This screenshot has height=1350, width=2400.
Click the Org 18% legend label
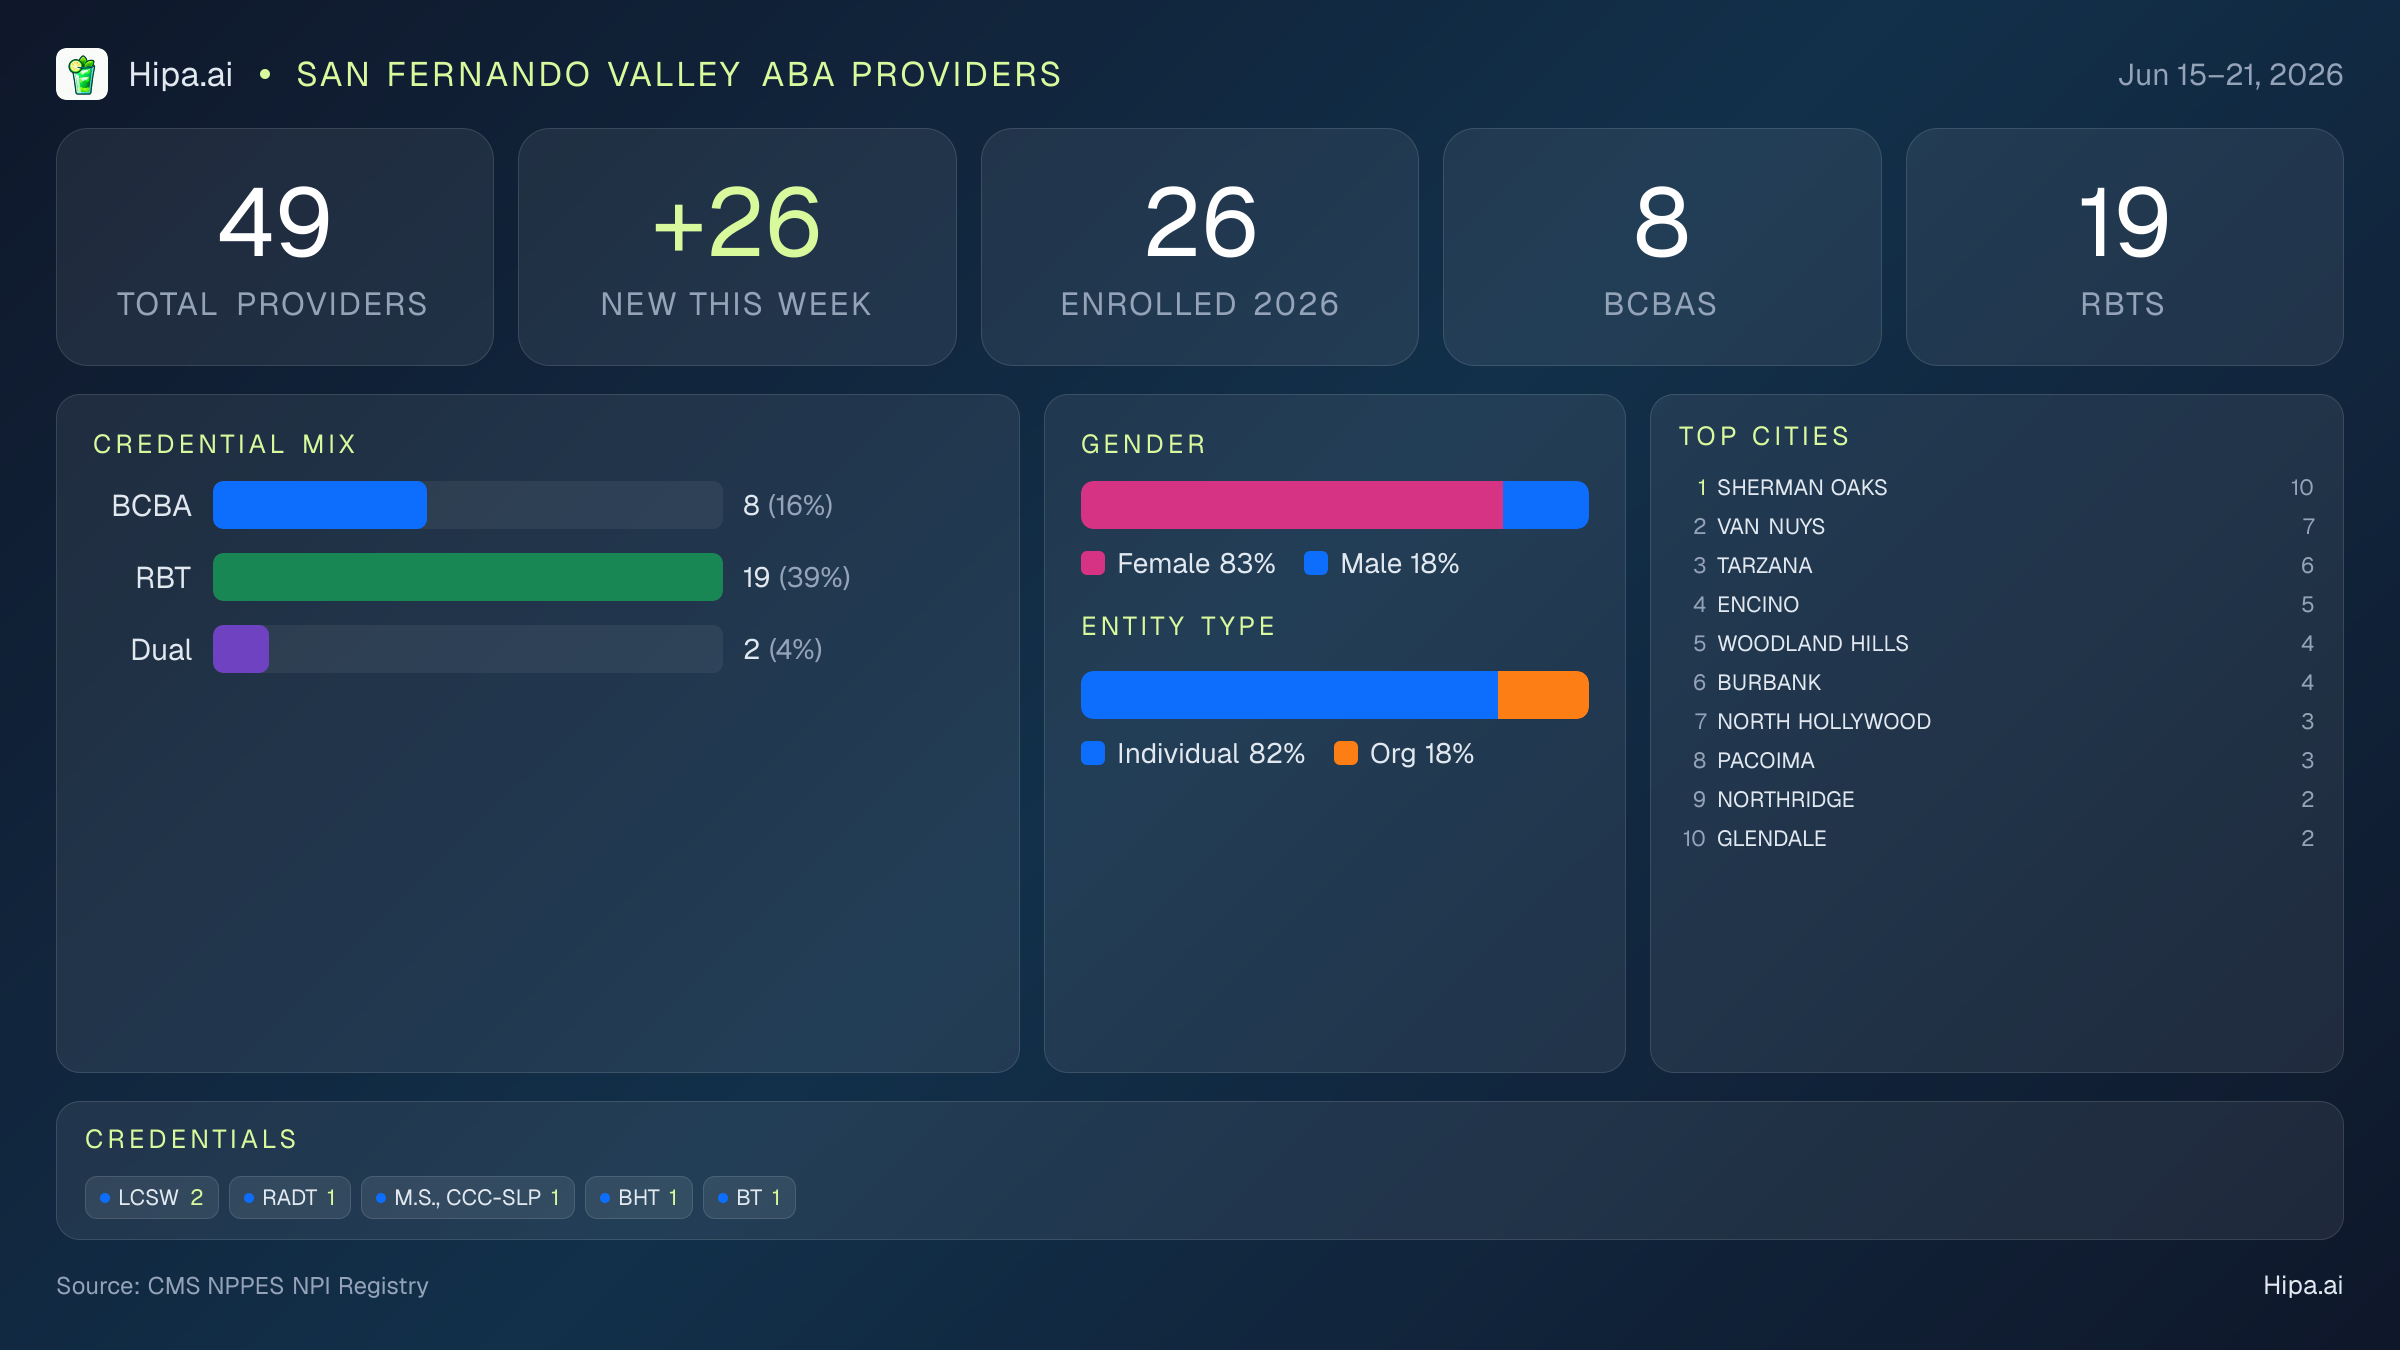1422,753
